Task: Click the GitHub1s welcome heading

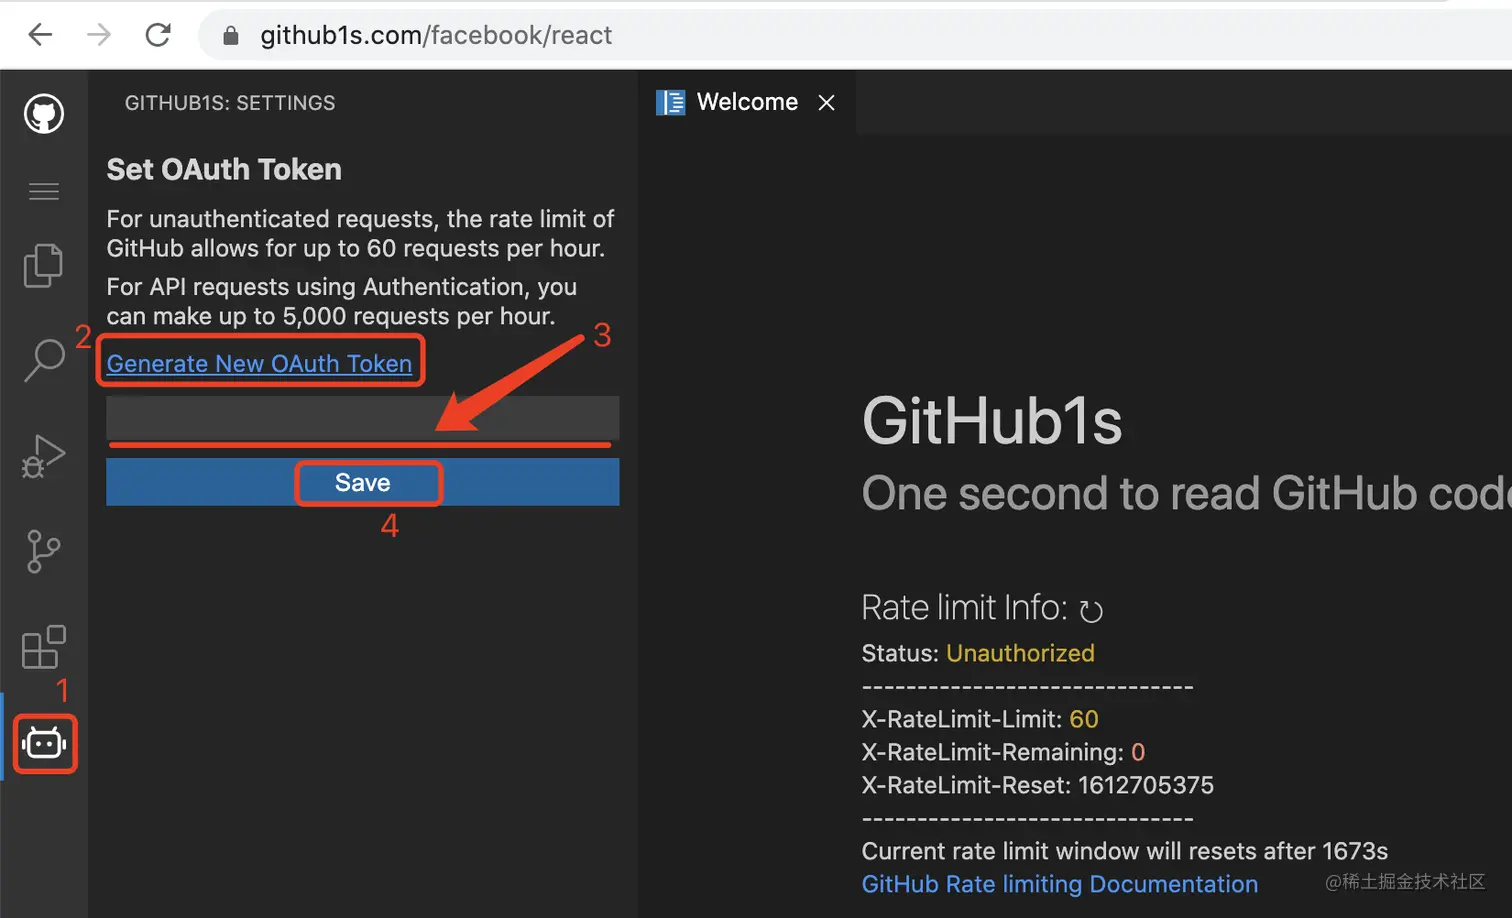Action: 992,421
